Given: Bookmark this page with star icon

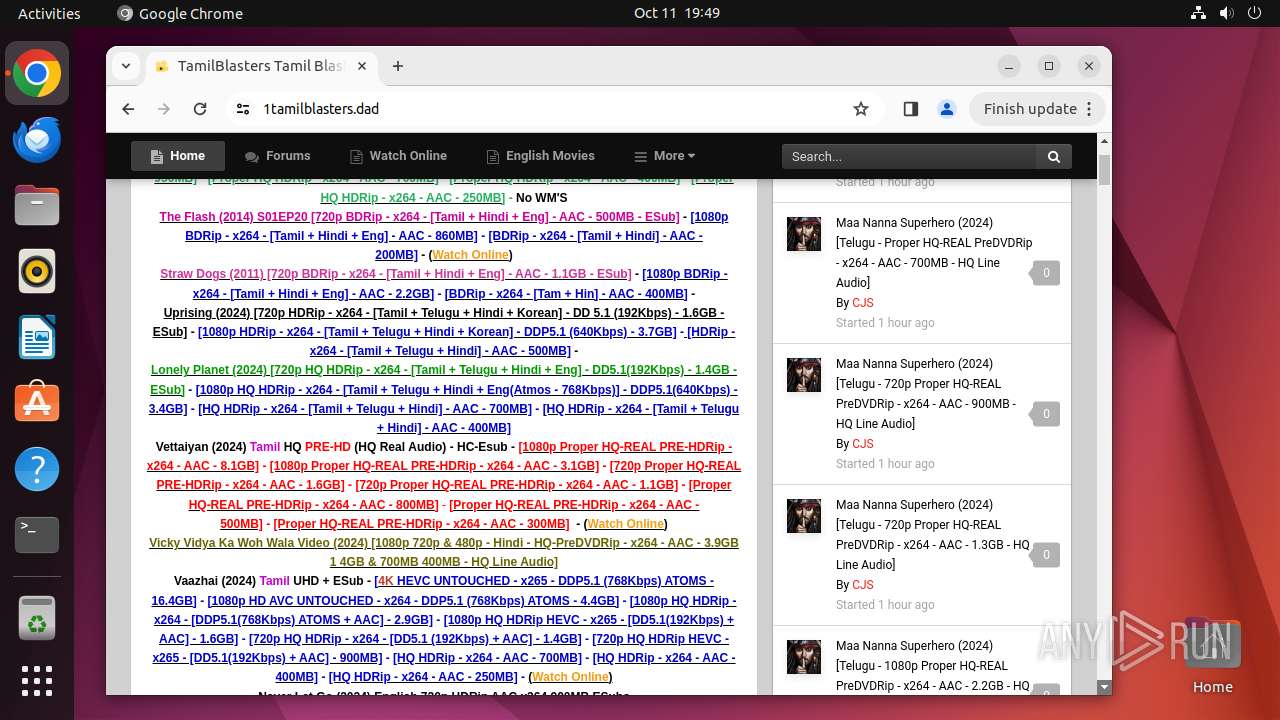Looking at the screenshot, I should click(x=861, y=109).
